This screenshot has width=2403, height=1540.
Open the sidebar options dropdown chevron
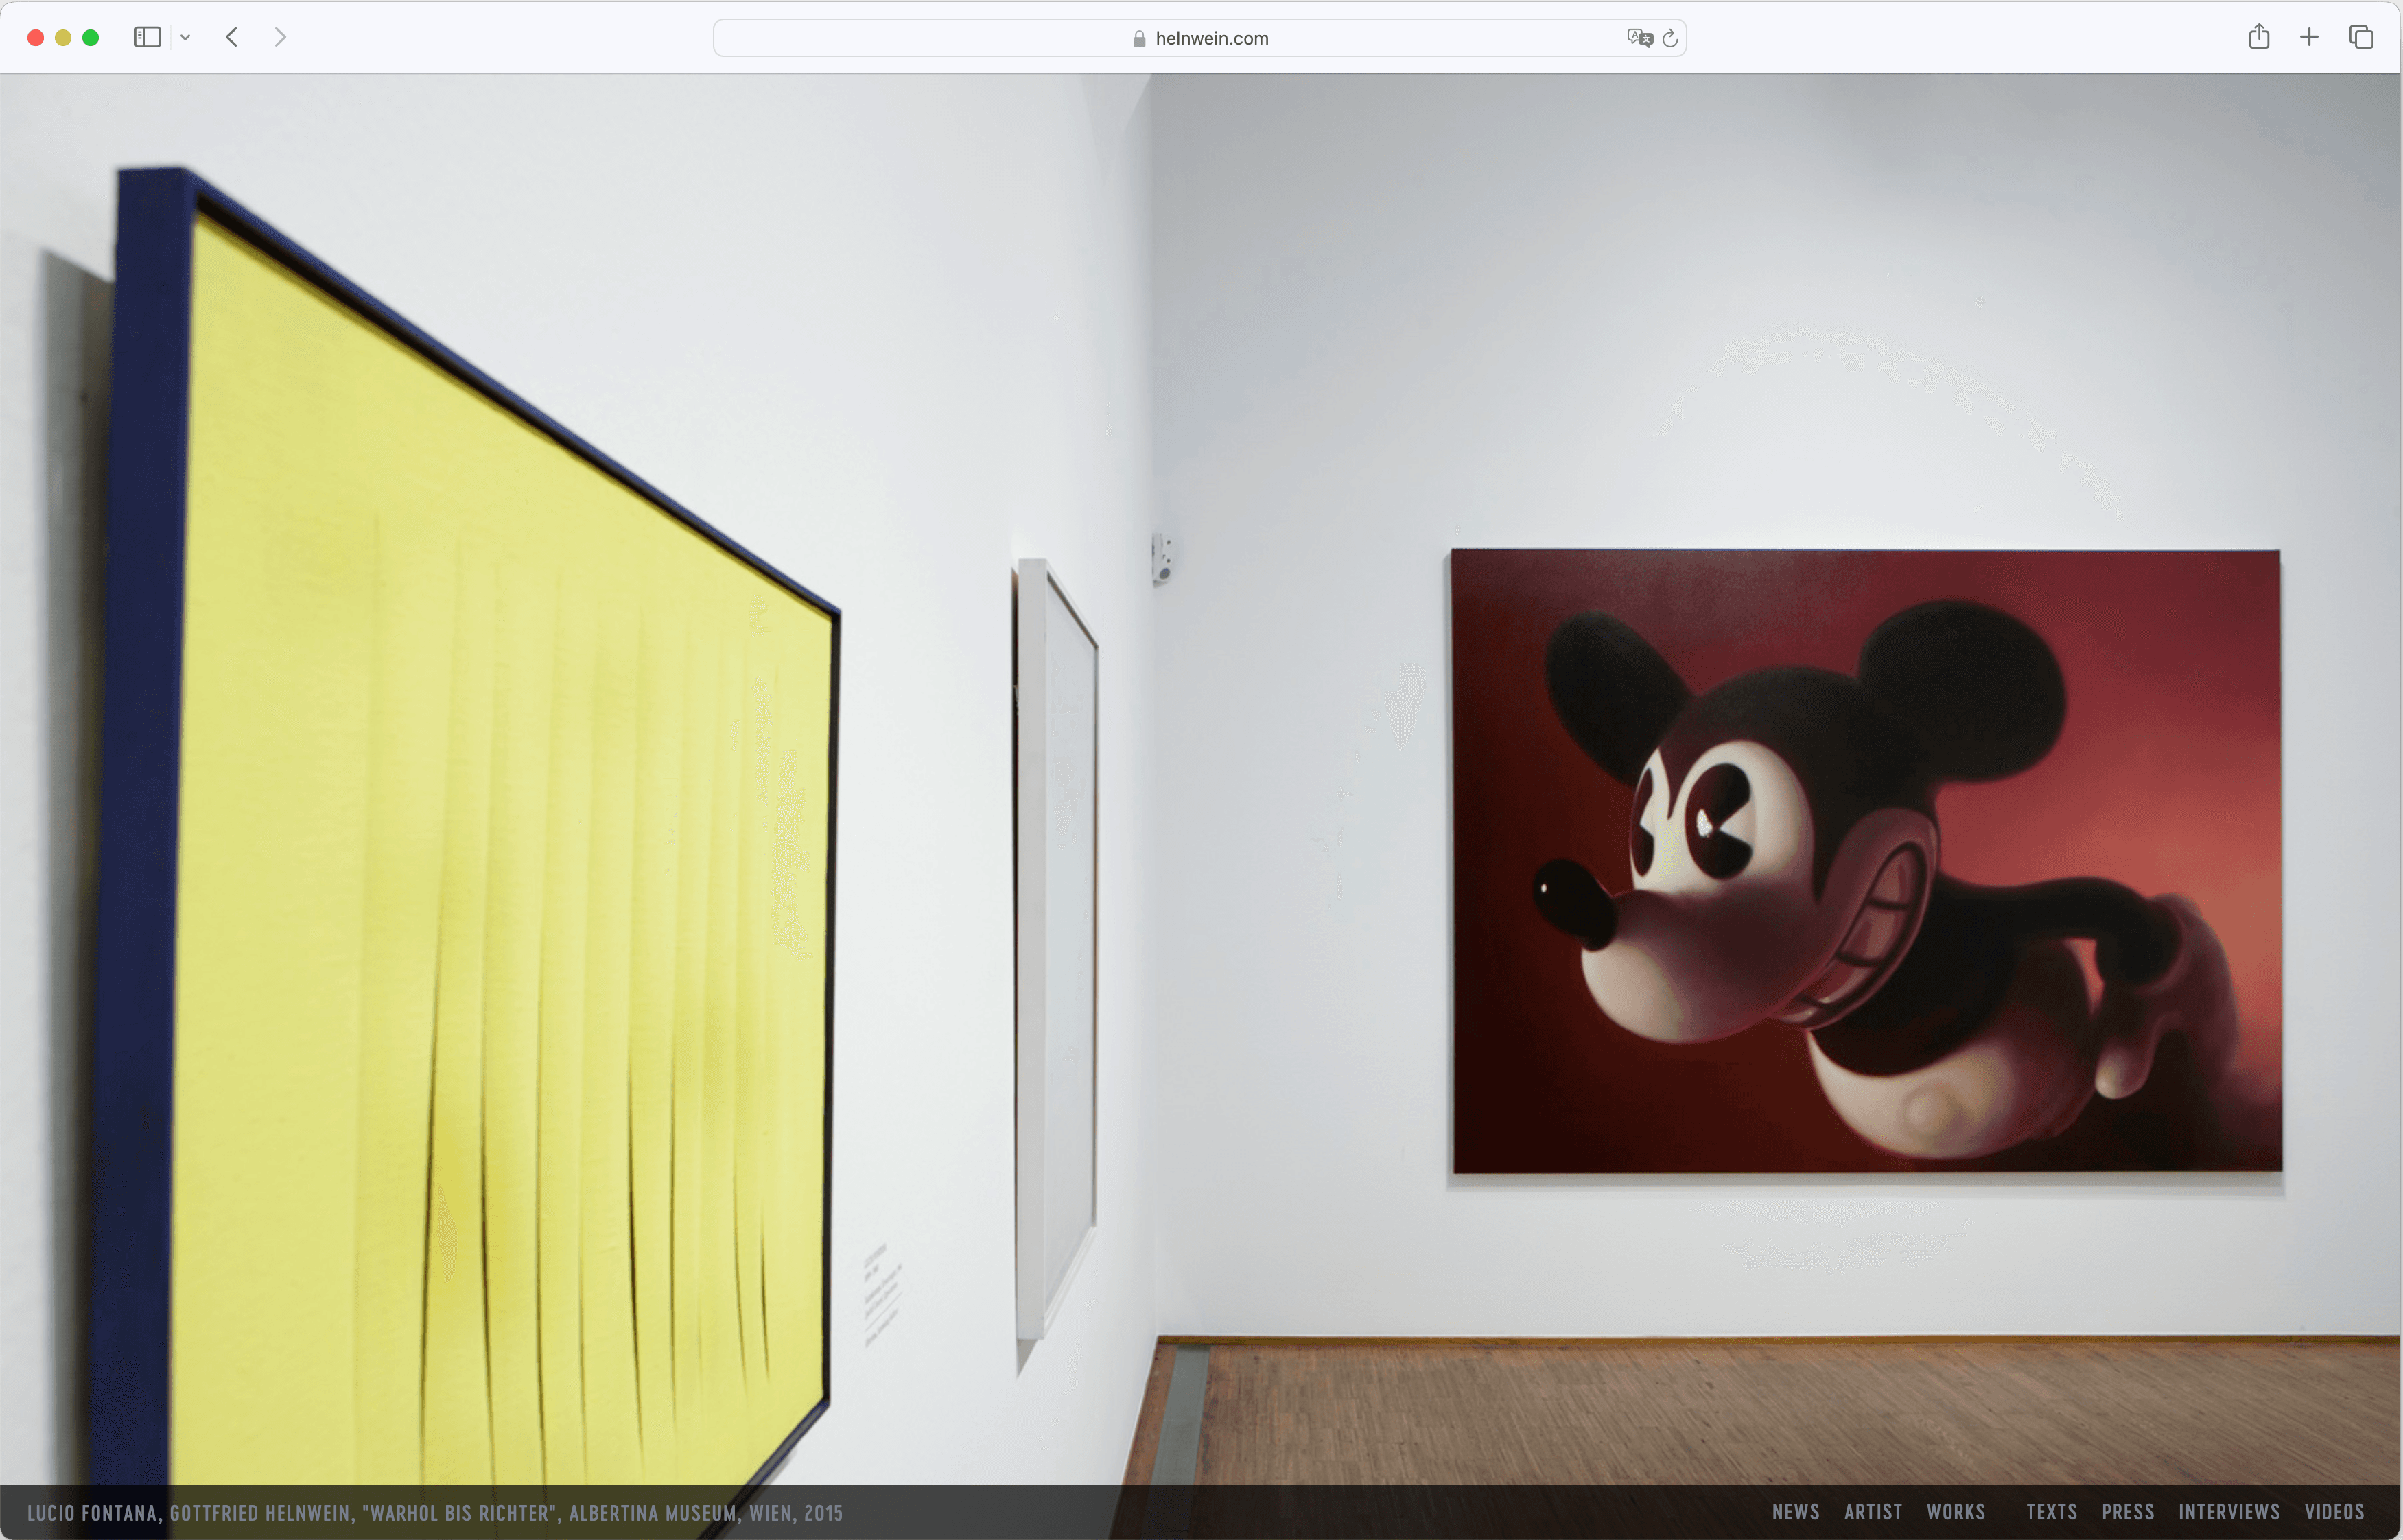185,38
